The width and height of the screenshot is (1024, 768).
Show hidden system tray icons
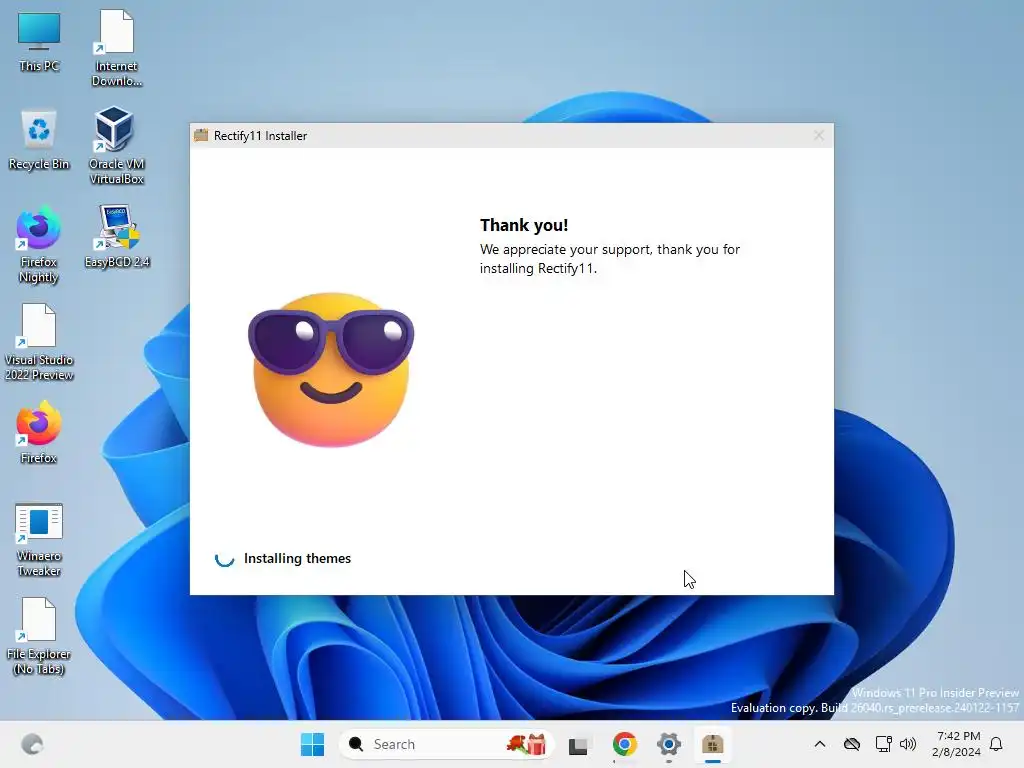(x=820, y=744)
